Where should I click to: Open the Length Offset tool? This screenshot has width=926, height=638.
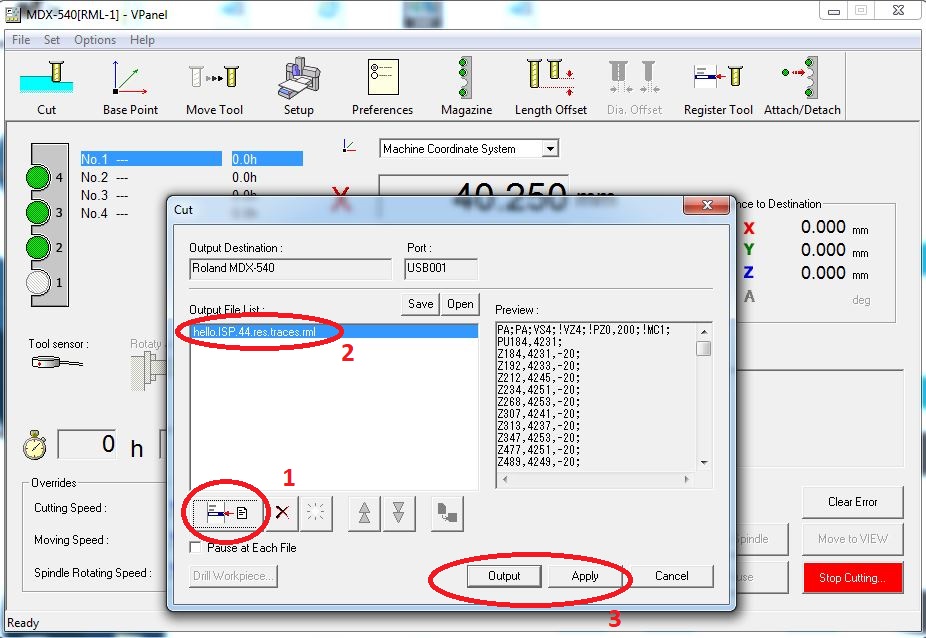pyautogui.click(x=550, y=87)
